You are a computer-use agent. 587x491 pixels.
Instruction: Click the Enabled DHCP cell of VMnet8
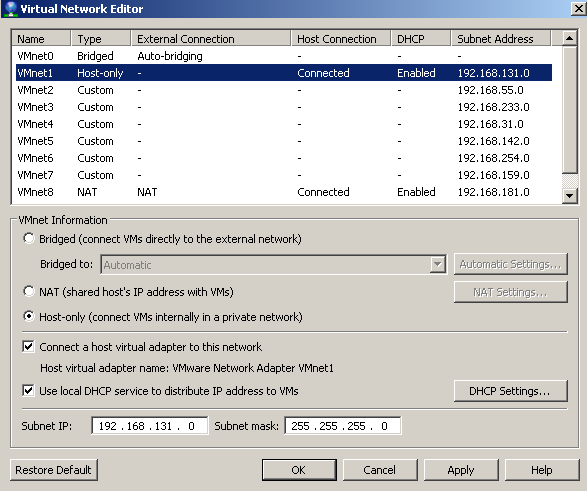[x=416, y=192]
